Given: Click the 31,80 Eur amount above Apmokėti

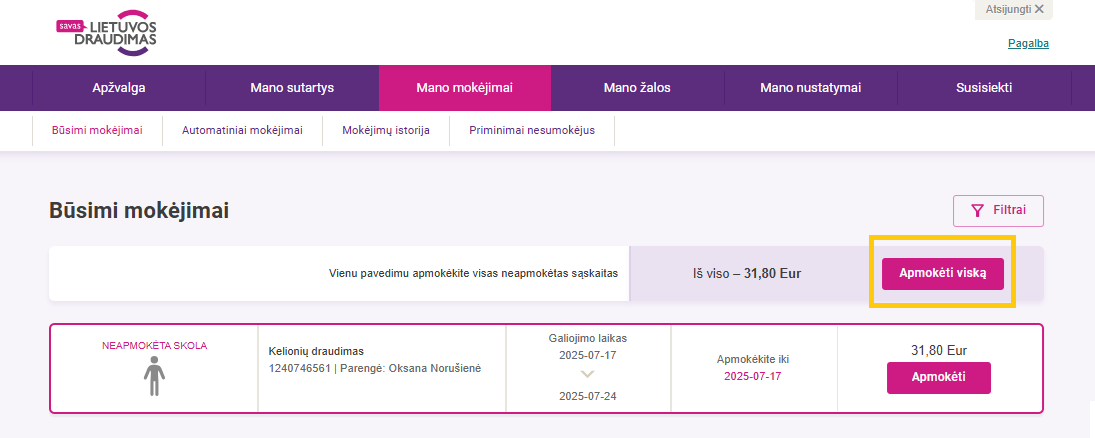Looking at the screenshot, I should 939,351.
